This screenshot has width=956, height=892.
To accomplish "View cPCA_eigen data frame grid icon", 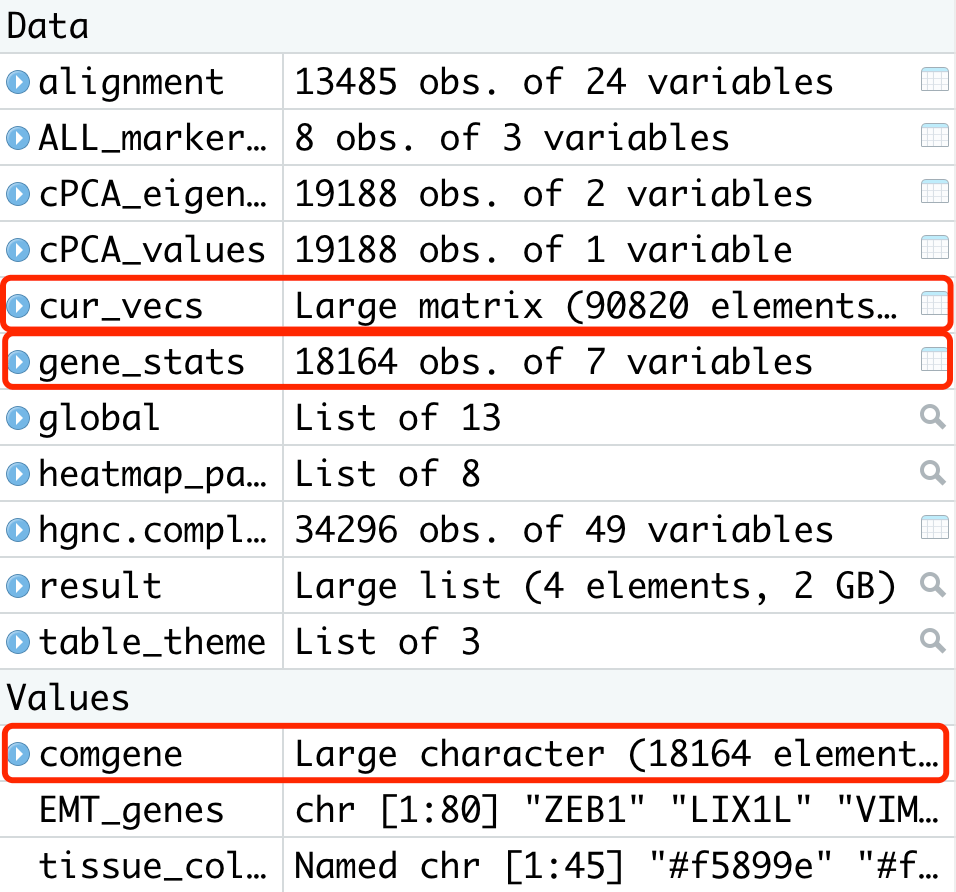I will [x=934, y=193].
